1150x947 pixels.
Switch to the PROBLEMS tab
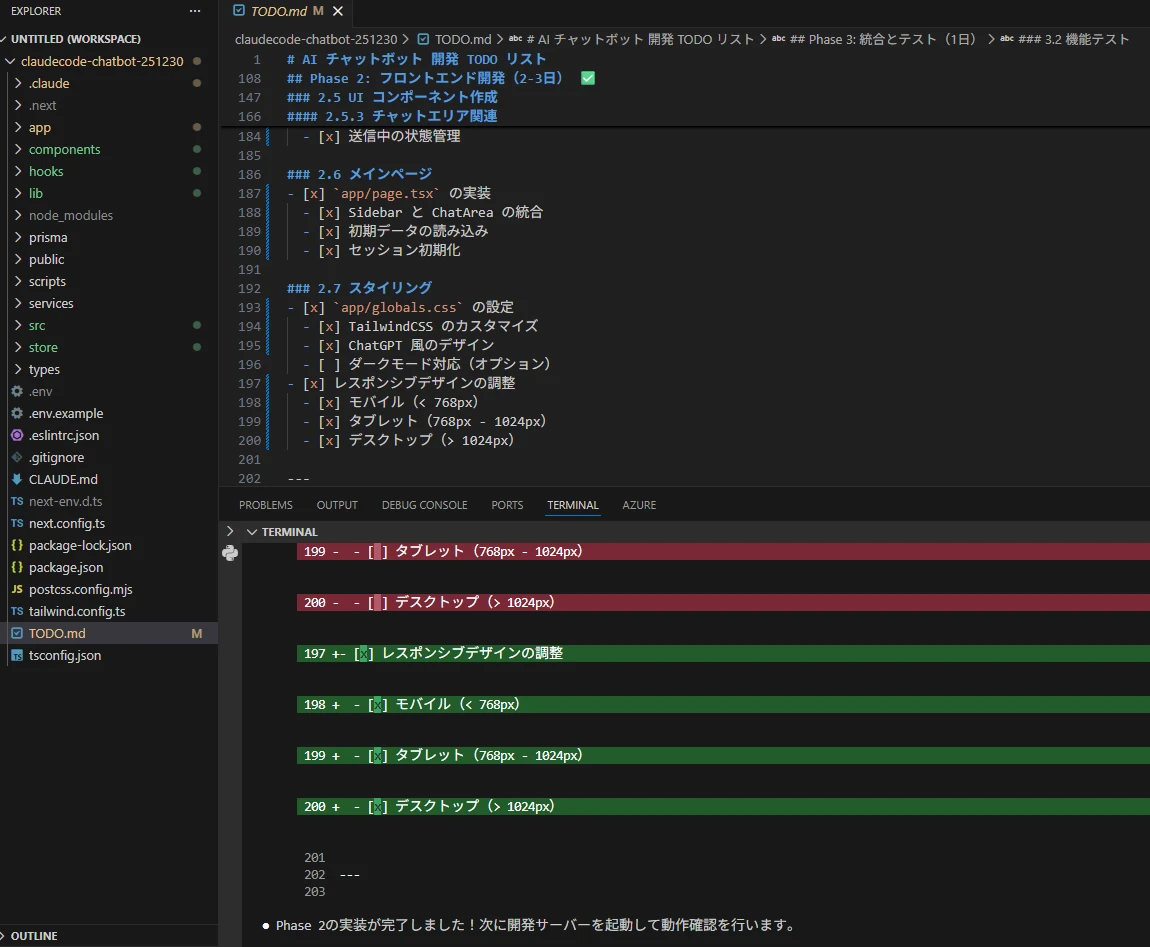265,505
